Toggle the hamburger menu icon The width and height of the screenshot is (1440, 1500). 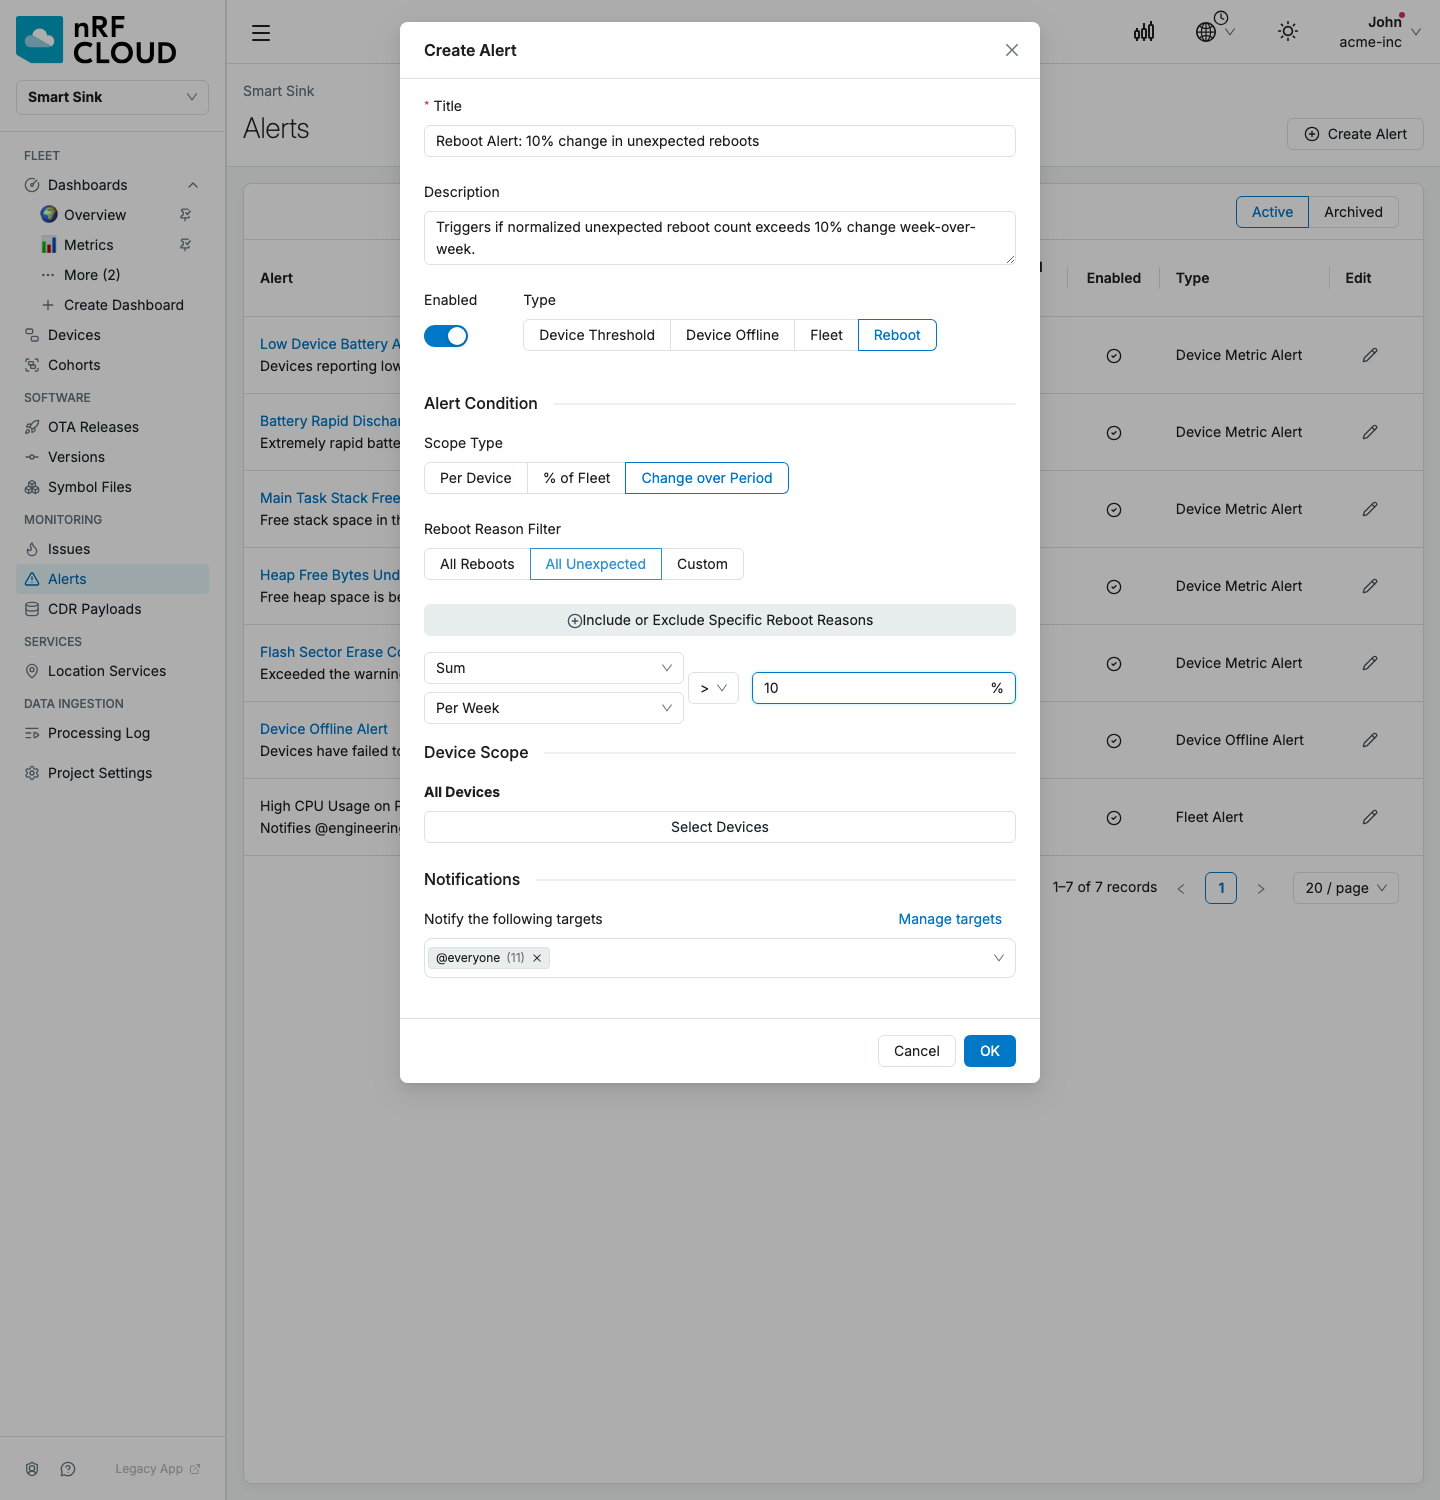(261, 33)
